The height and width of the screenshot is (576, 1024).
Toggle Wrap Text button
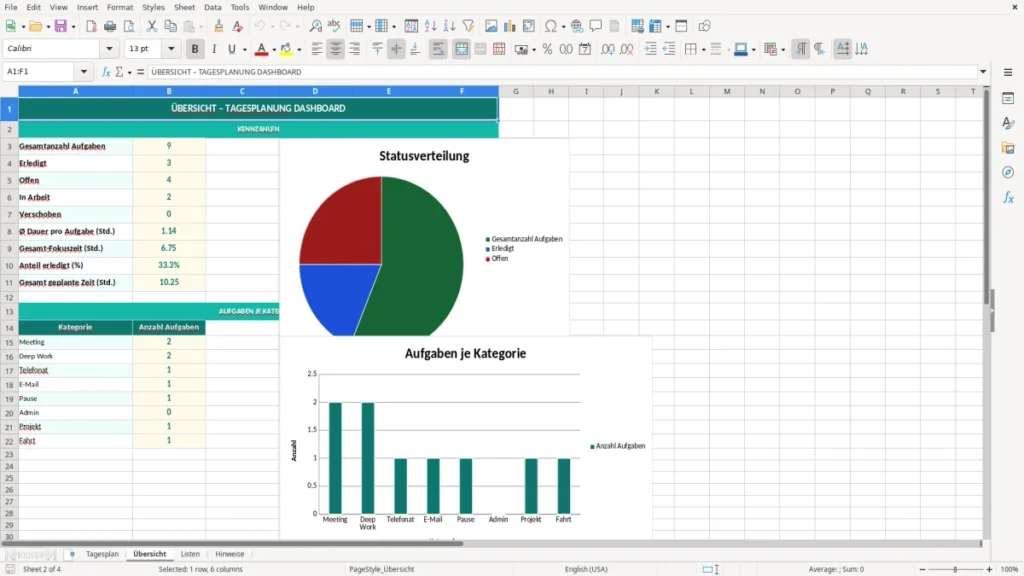[x=438, y=49]
